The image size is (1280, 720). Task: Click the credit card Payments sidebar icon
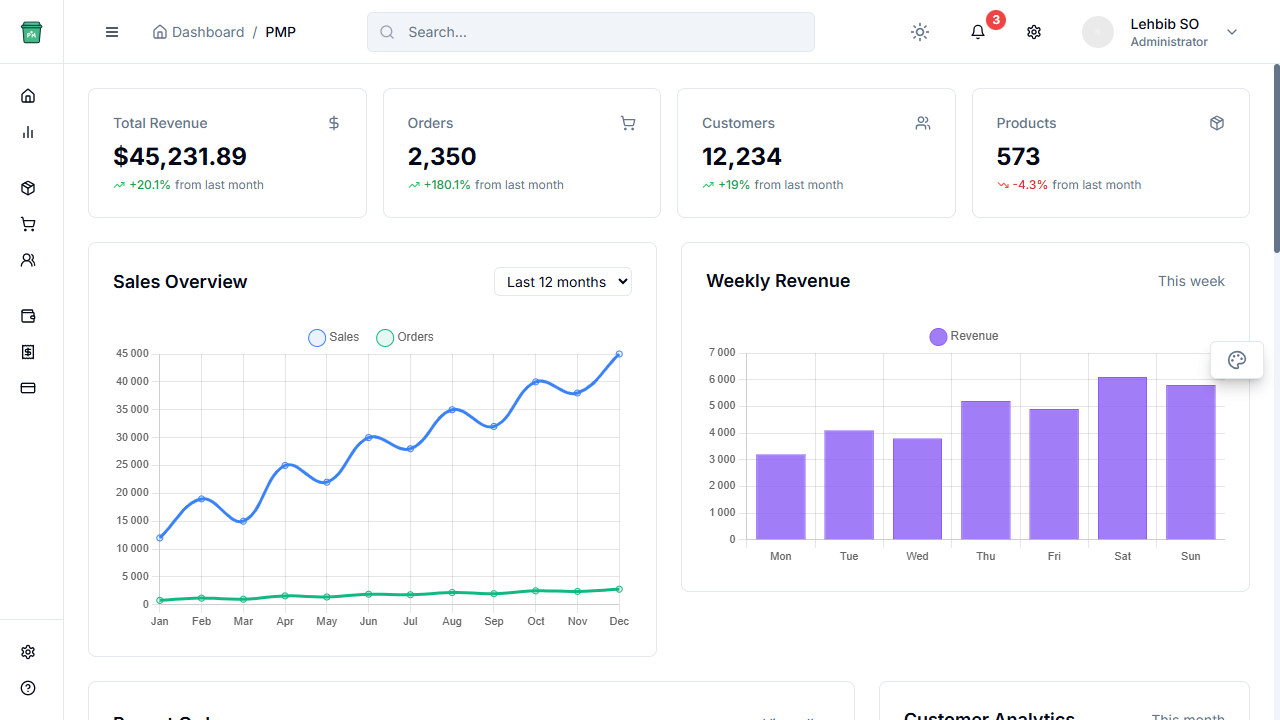pyautogui.click(x=28, y=388)
